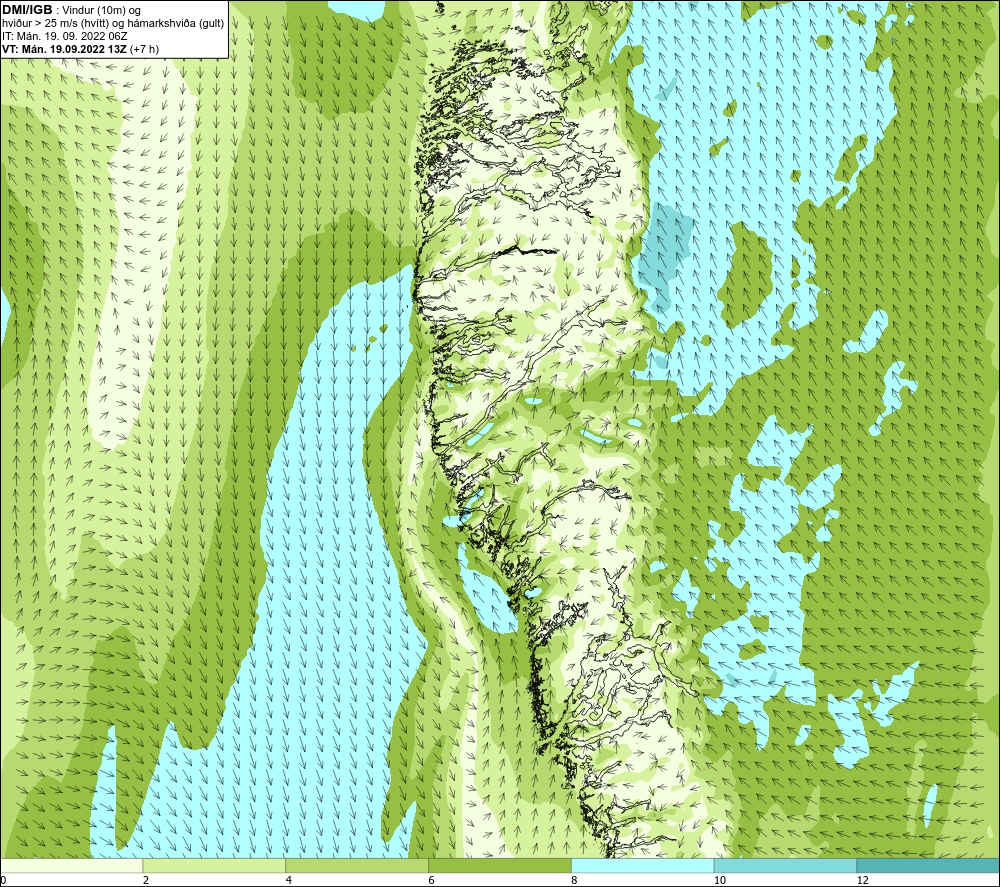Click the scale label '10'
This screenshot has width=1000, height=887.
click(x=720, y=881)
